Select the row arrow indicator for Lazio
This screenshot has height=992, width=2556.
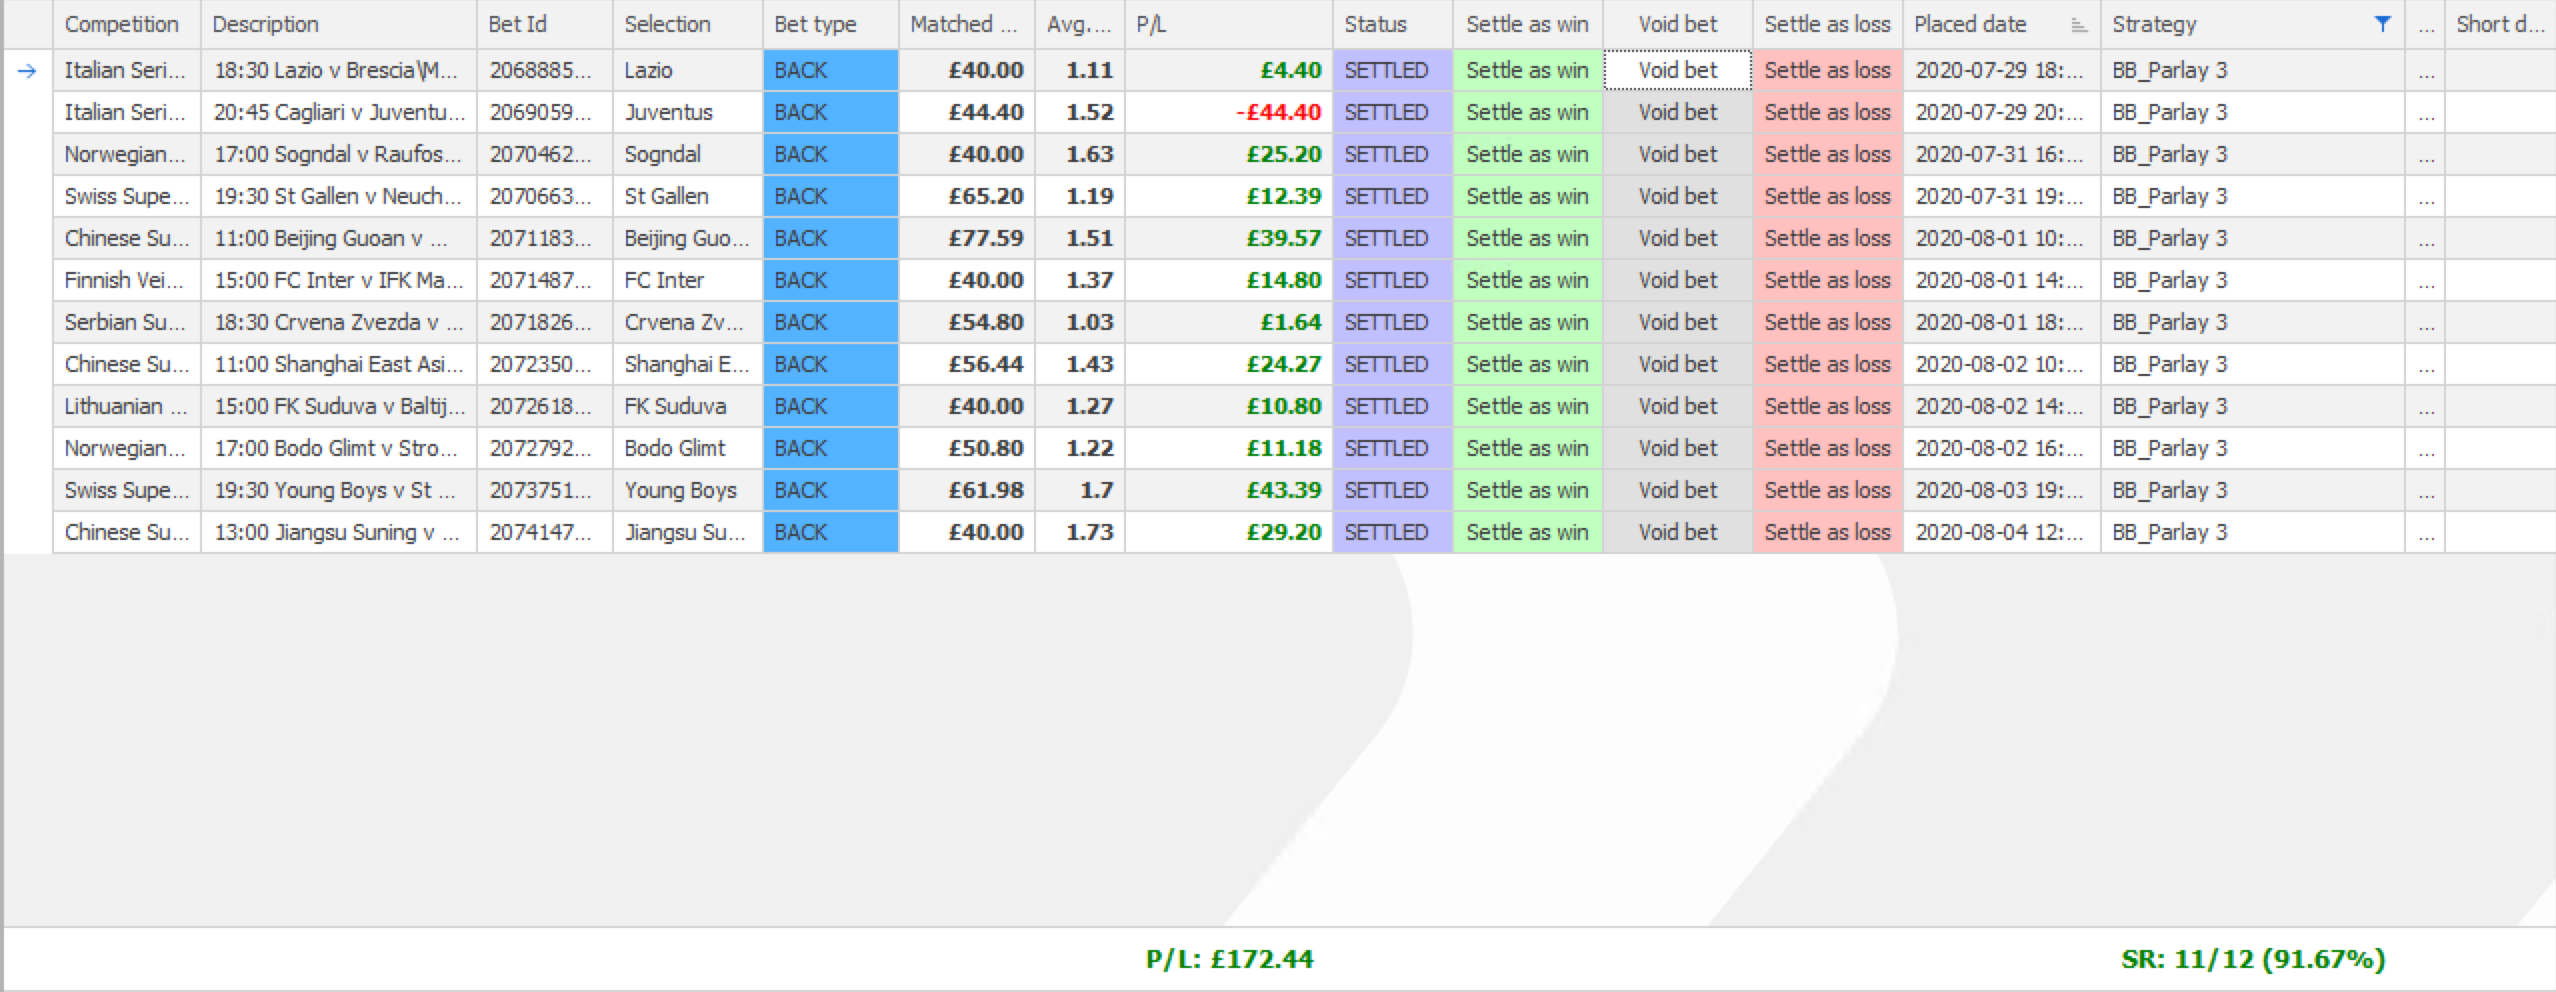click(27, 70)
